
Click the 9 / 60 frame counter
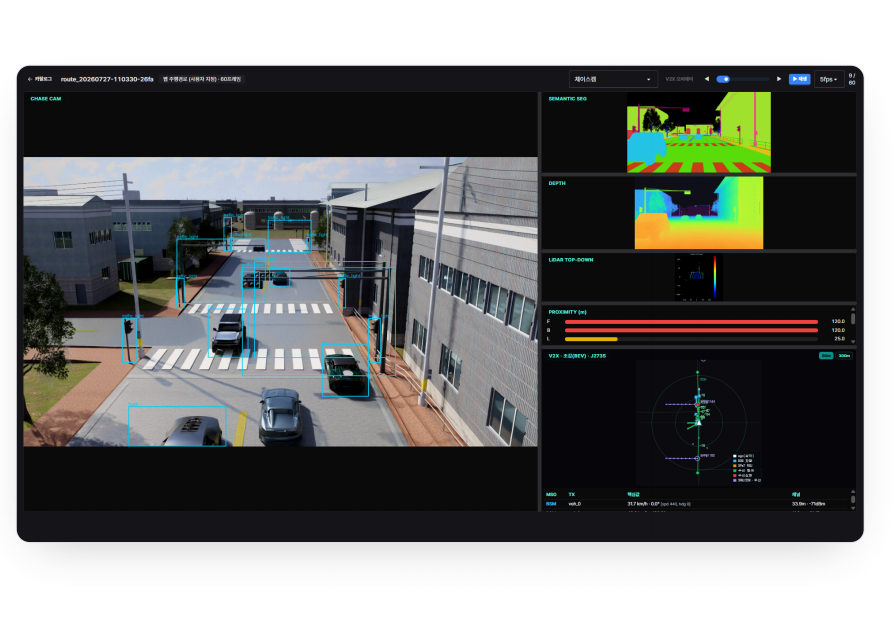[852, 79]
